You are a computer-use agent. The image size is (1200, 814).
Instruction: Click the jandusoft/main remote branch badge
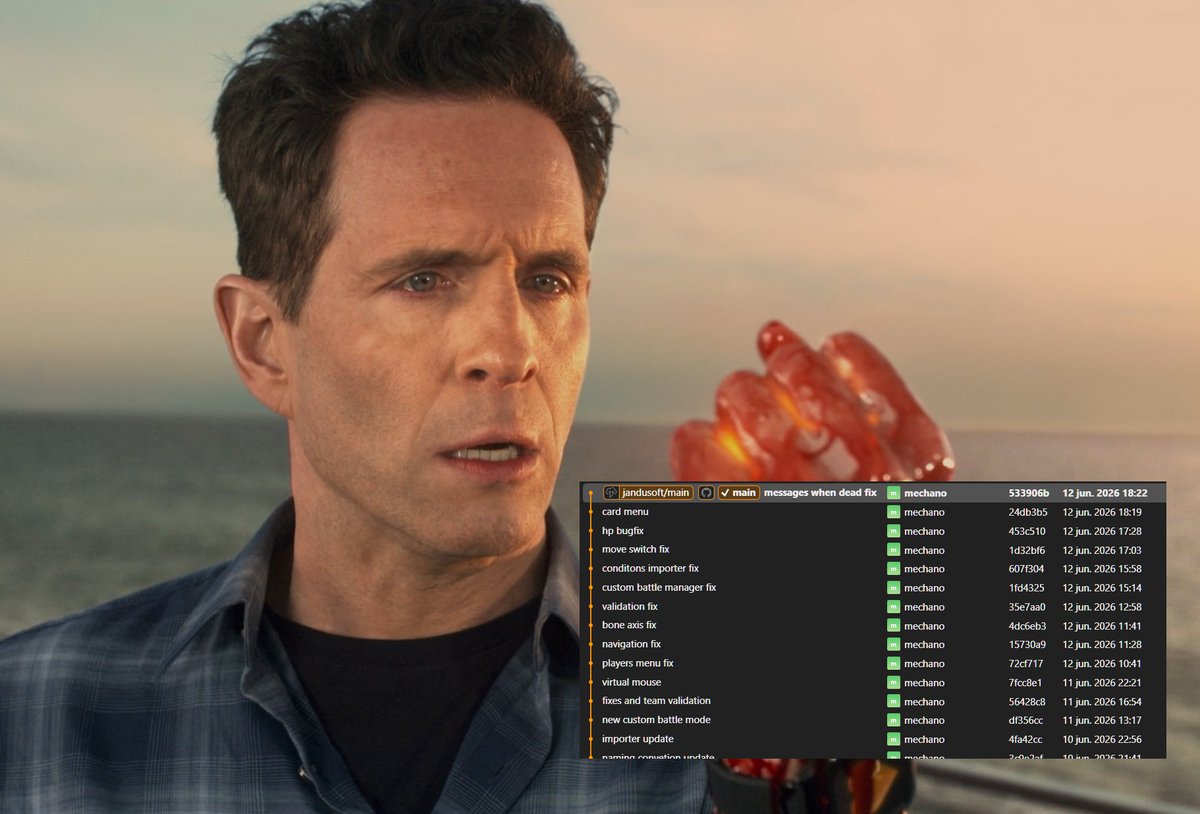[x=647, y=493]
